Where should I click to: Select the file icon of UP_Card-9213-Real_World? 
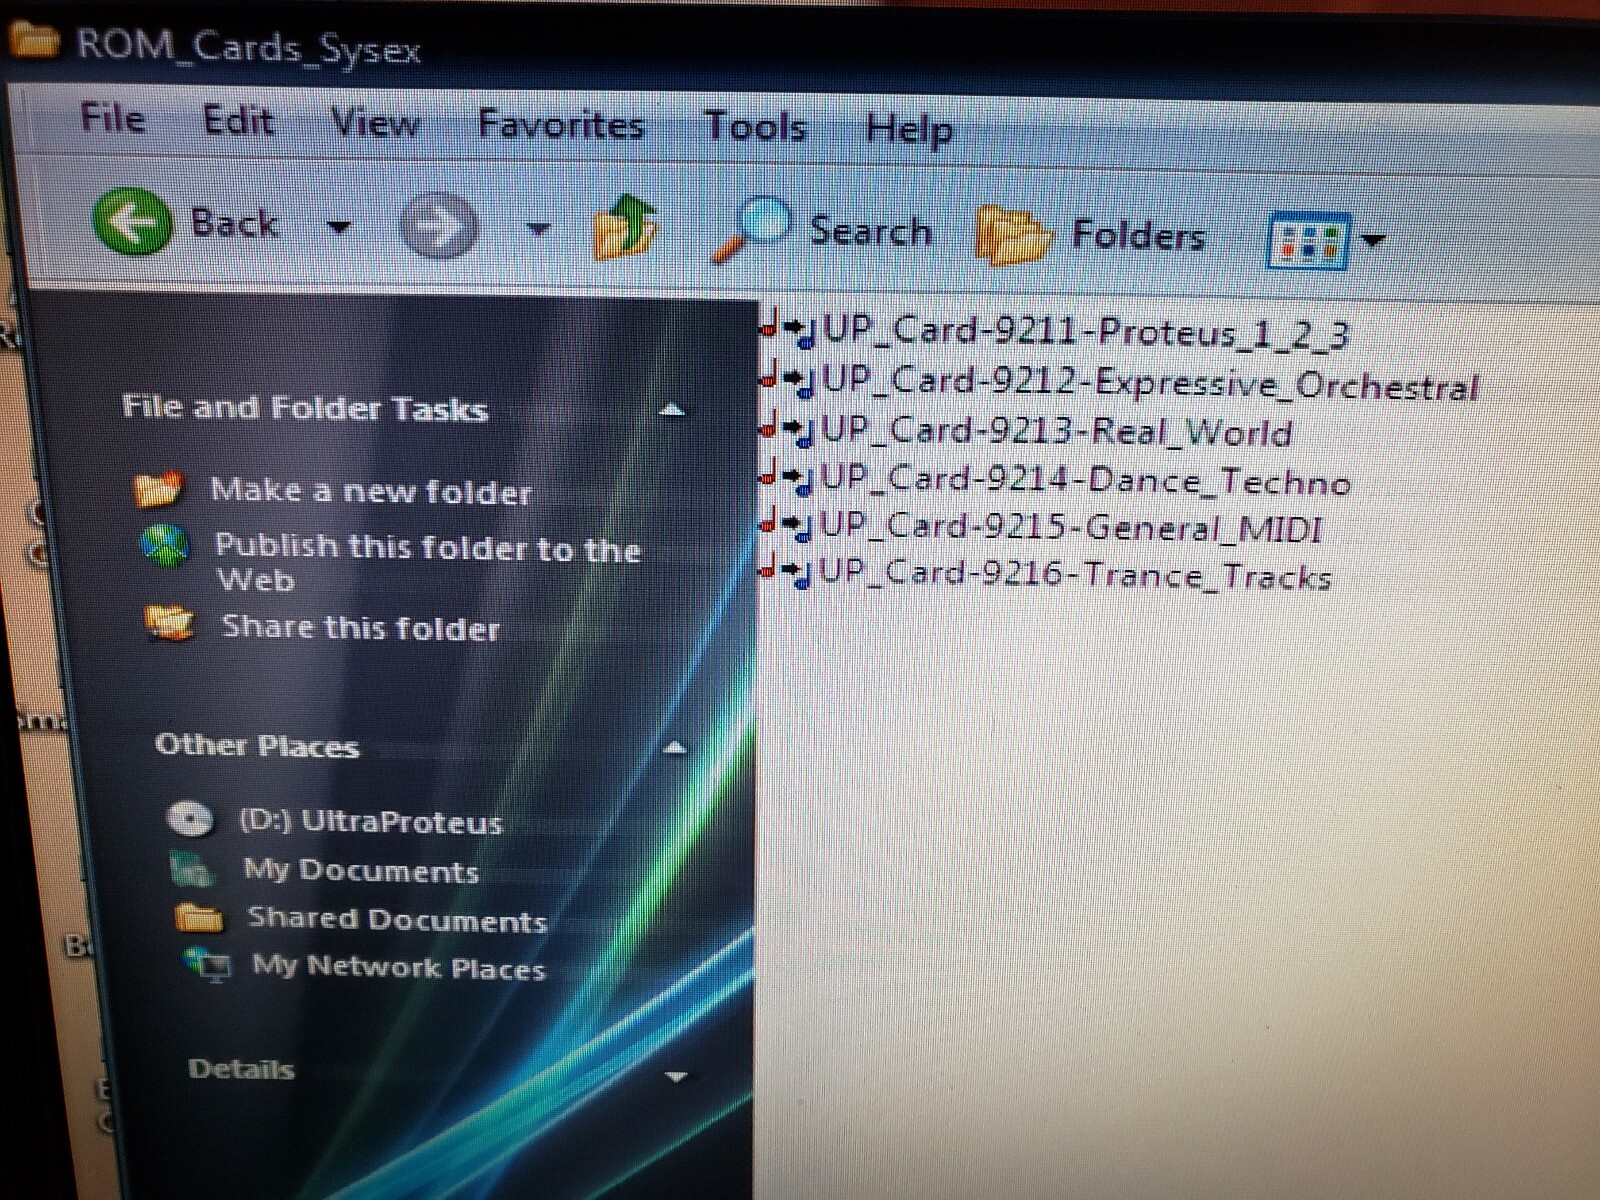pyautogui.click(x=788, y=428)
